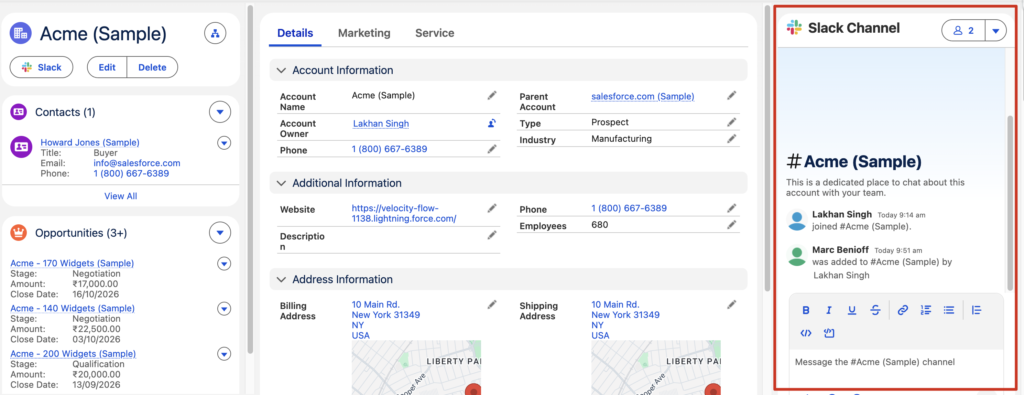Viewport: 1024px width, 395px height.
Task: Insert inline code in Slack composer
Action: pyautogui.click(x=806, y=333)
